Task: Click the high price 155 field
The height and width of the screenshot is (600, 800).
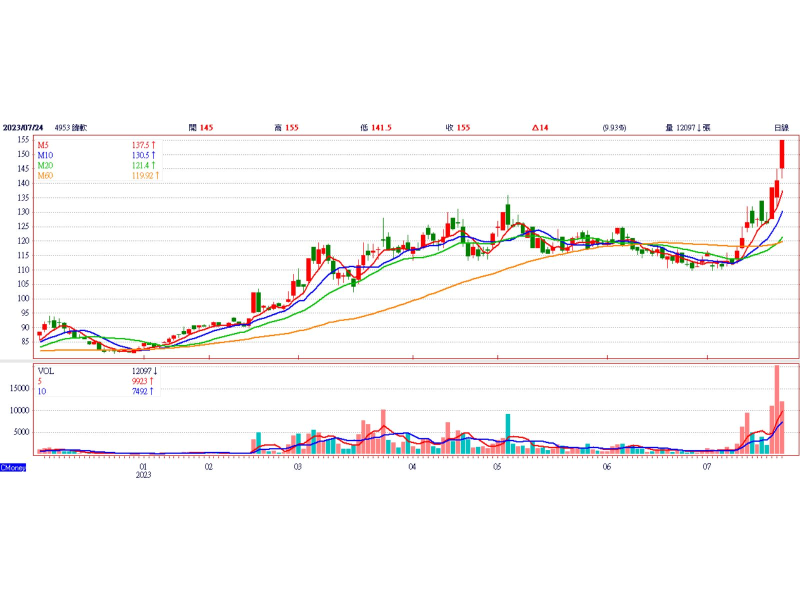Action: tap(287, 128)
